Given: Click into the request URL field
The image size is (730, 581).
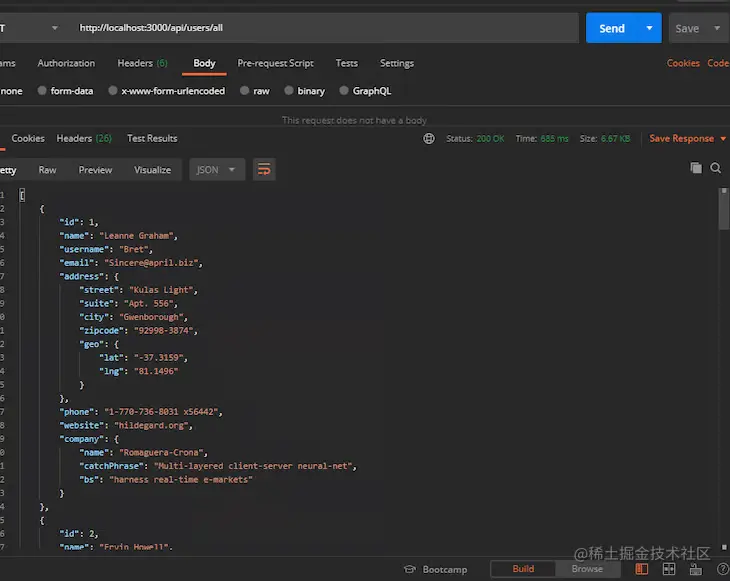Looking at the screenshot, I should point(324,28).
